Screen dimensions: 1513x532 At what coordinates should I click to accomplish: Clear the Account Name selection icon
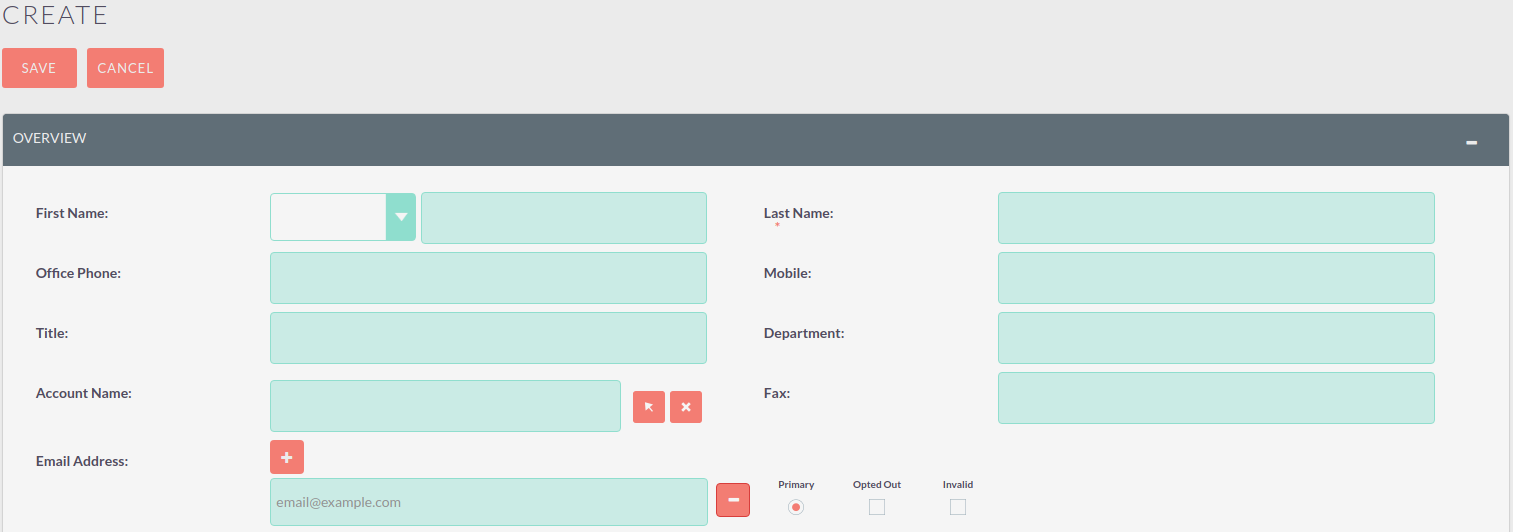pyautogui.click(x=686, y=407)
